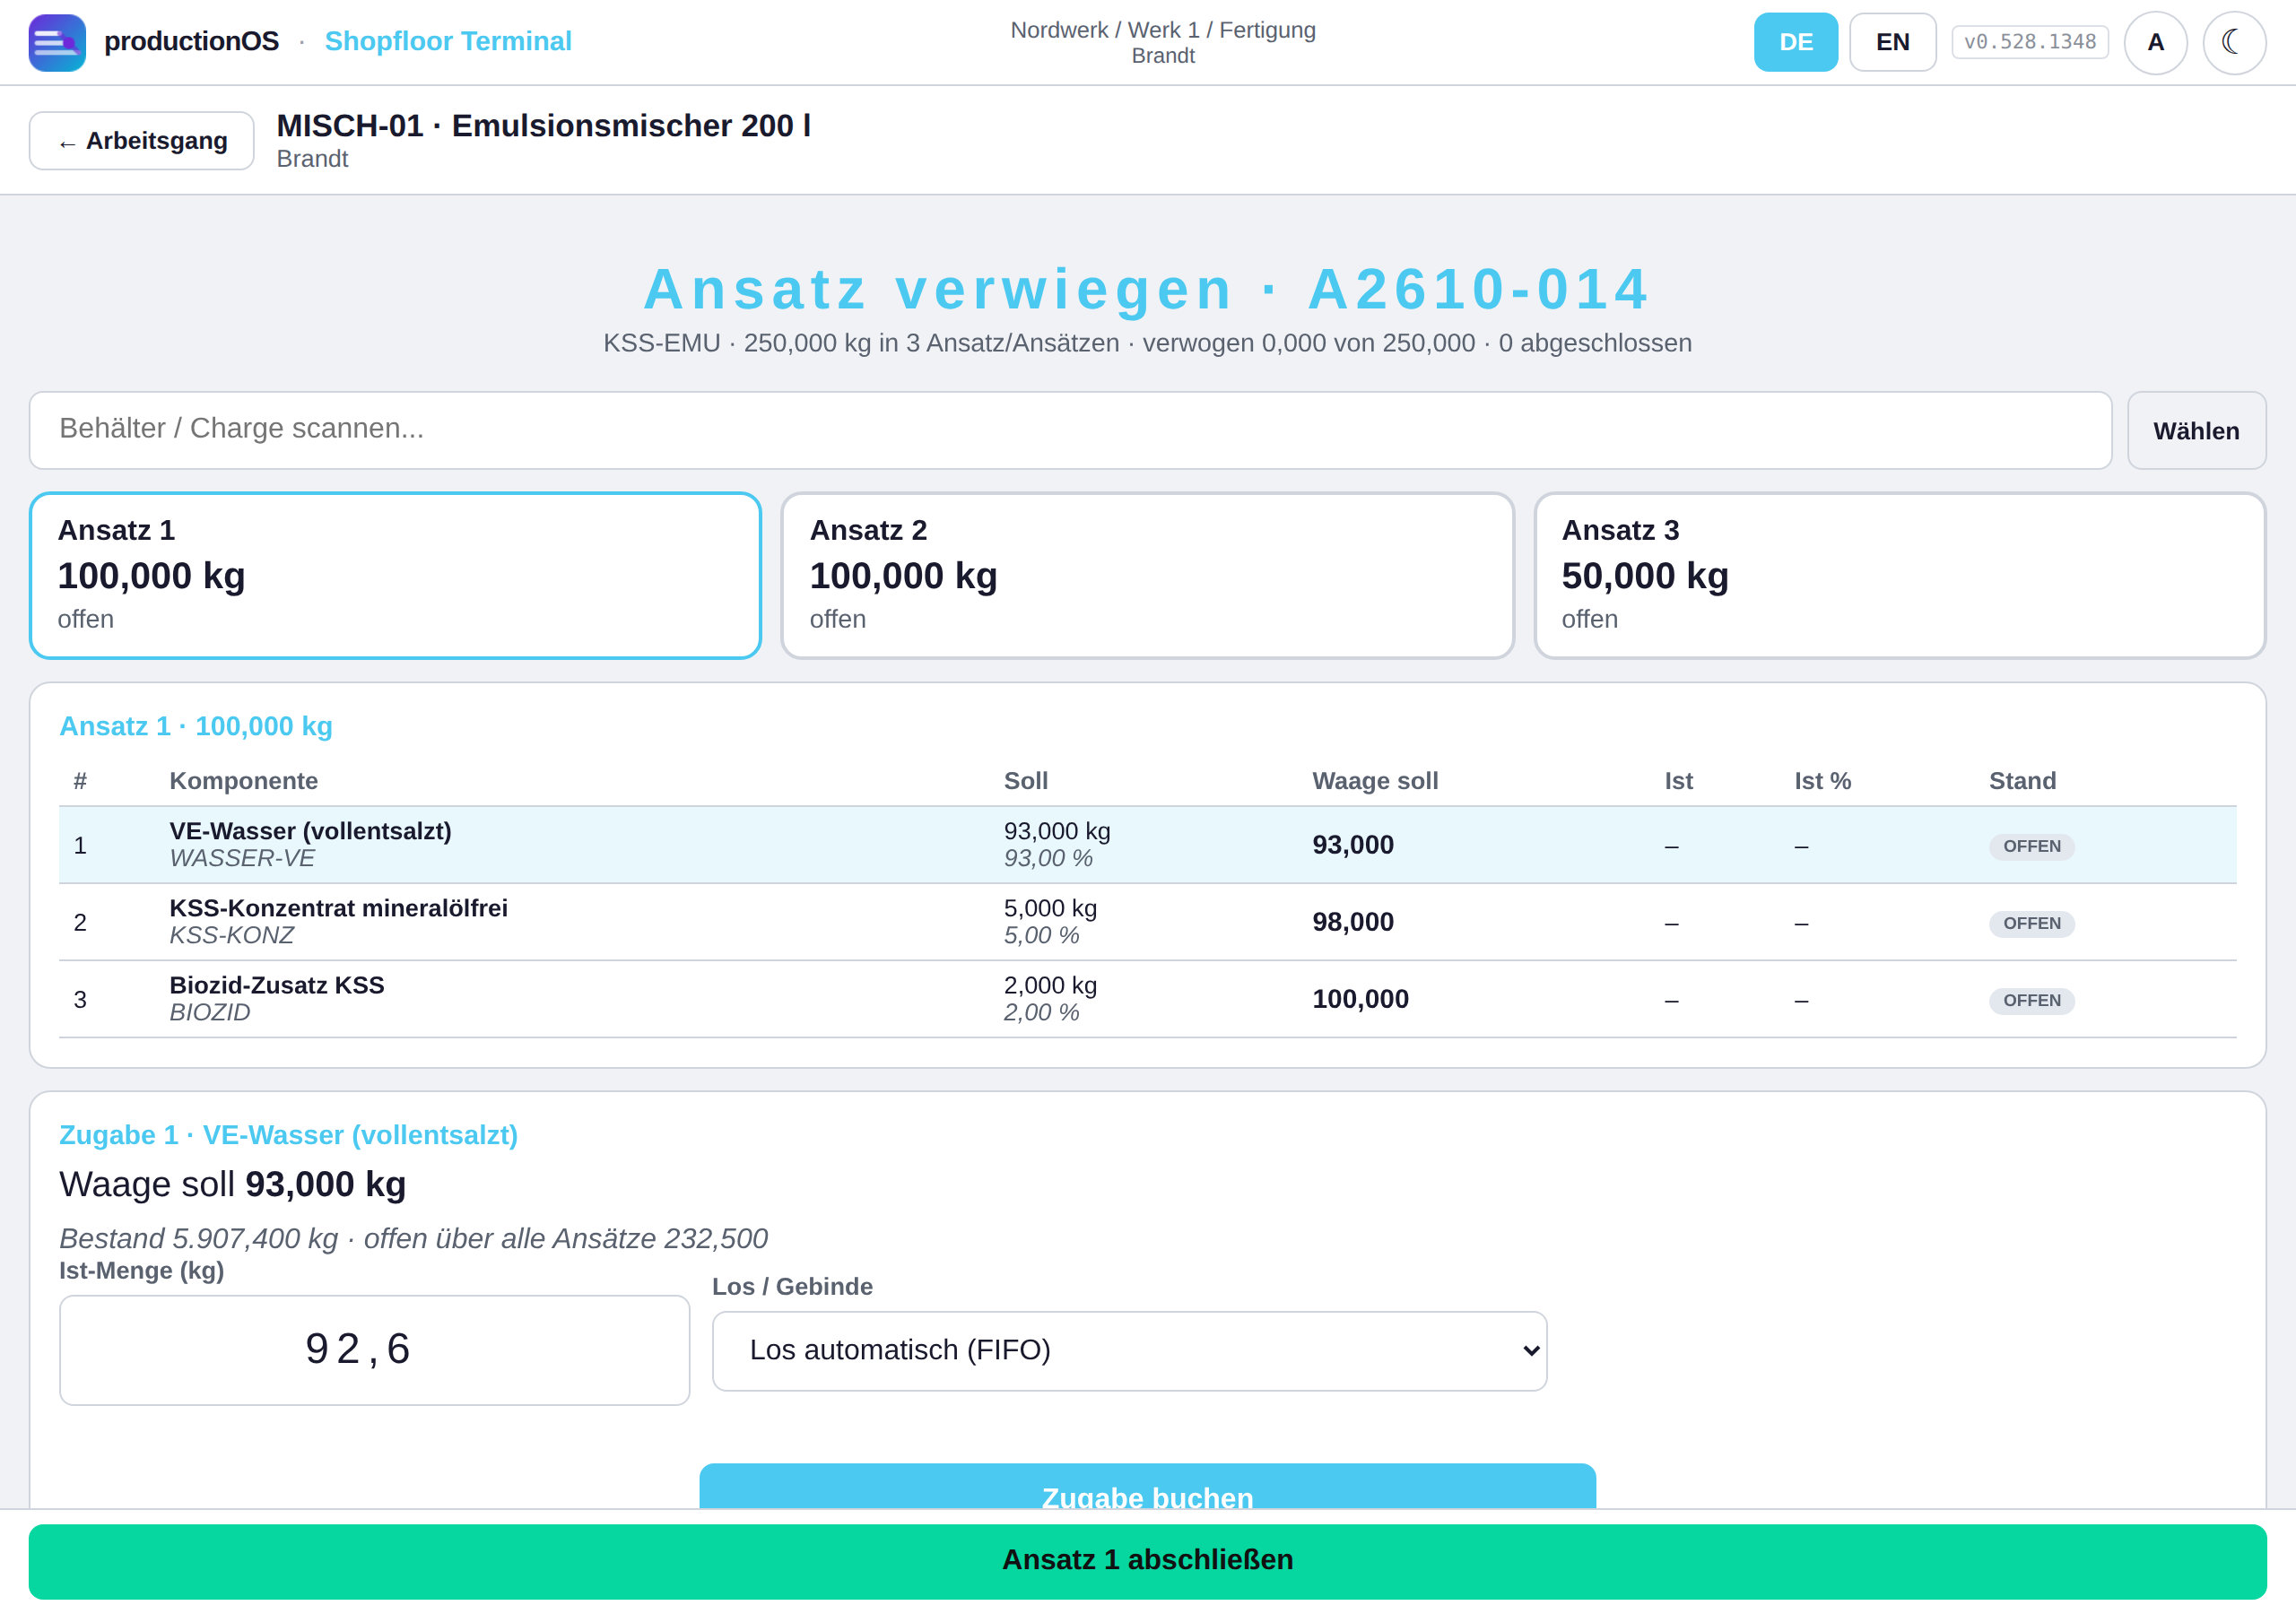
Task: Go back via Arbeitsgang button
Action: pyautogui.click(x=141, y=141)
